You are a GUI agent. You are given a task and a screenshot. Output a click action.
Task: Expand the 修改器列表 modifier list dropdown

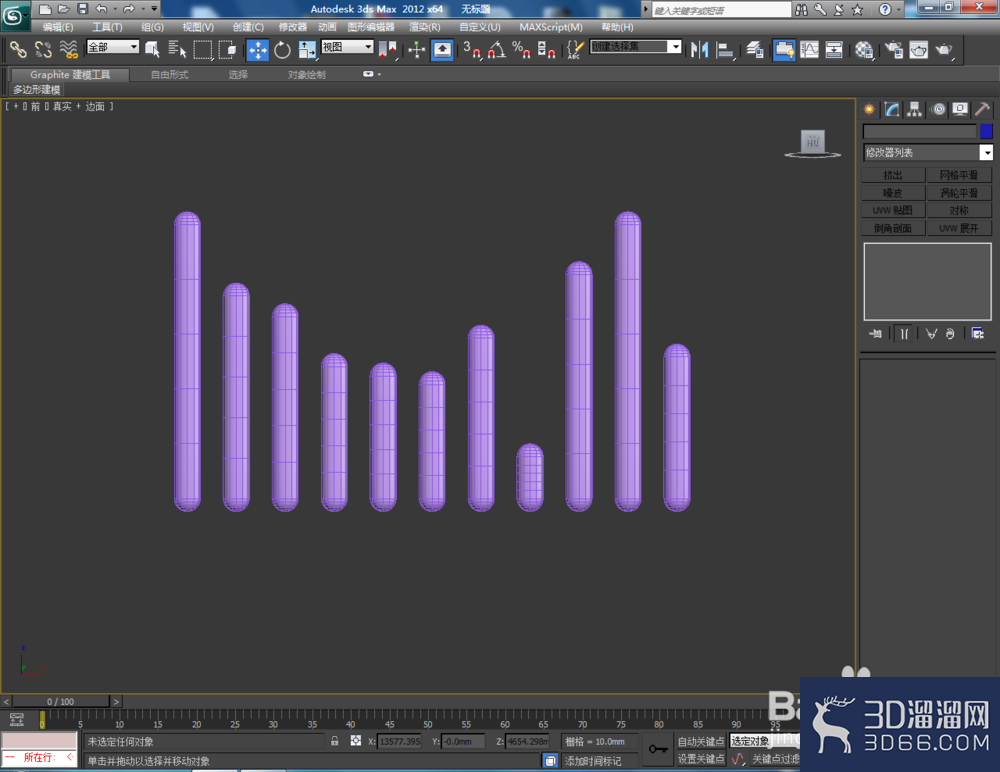click(929, 152)
